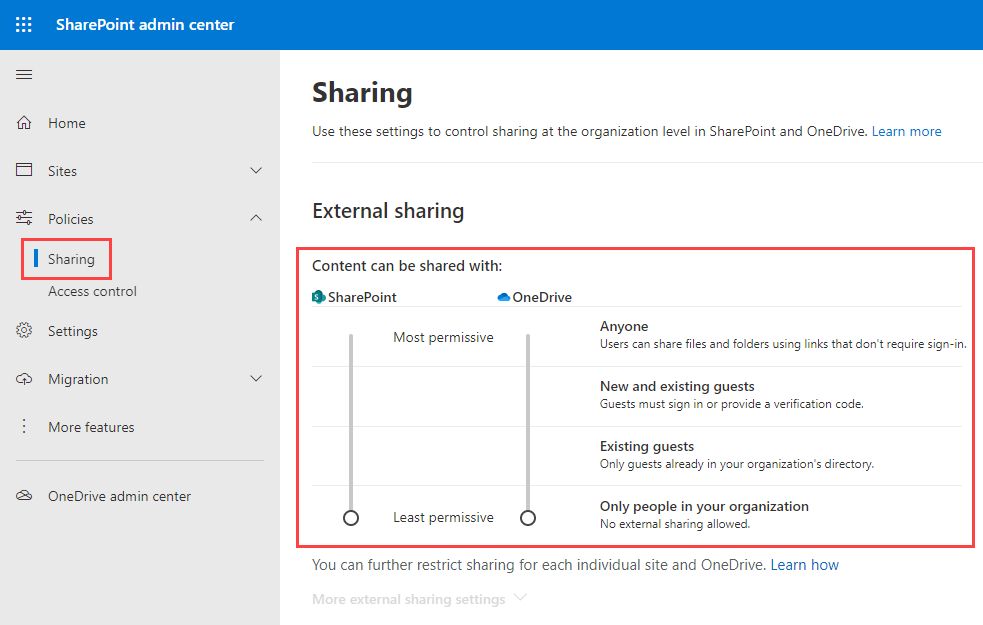Click the Existing guests heading
983x625 pixels.
pos(647,446)
